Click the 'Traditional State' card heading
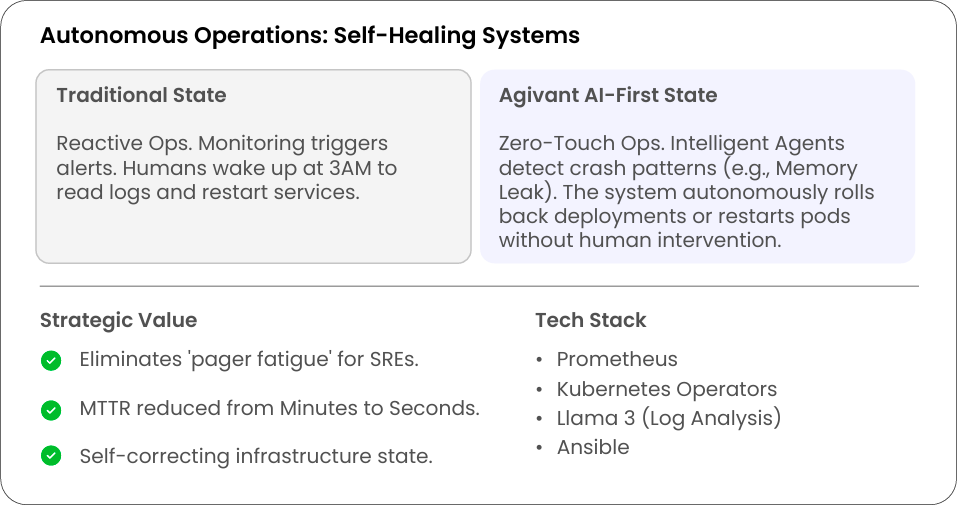Image resolution: width=957 pixels, height=505 pixels. click(141, 95)
